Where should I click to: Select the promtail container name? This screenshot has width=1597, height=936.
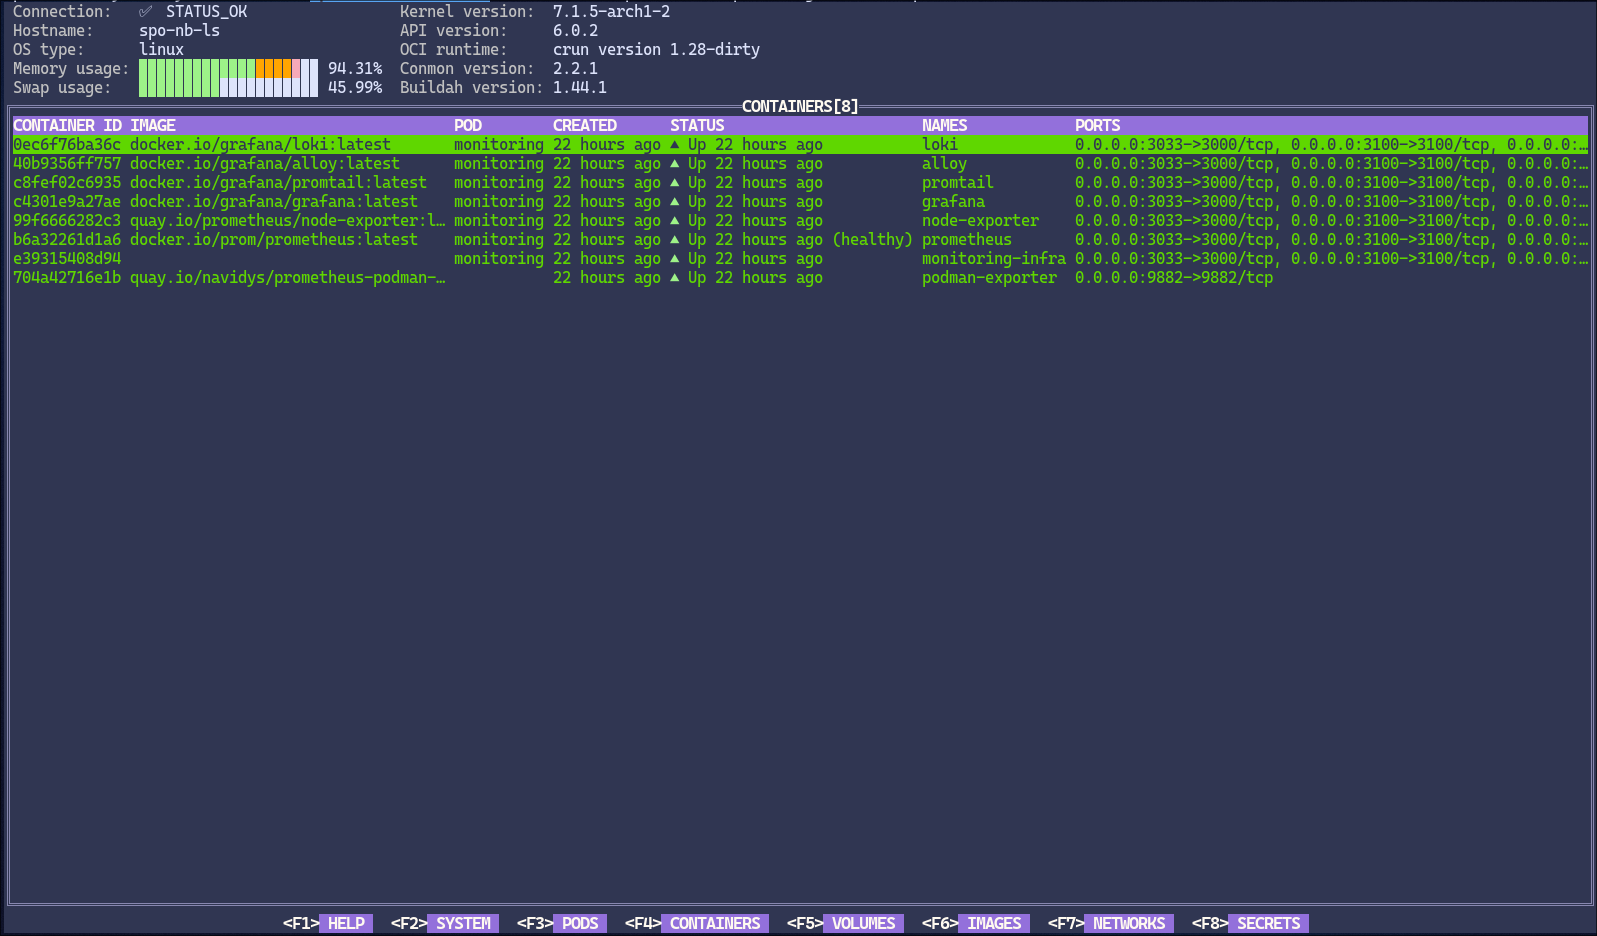click(958, 182)
